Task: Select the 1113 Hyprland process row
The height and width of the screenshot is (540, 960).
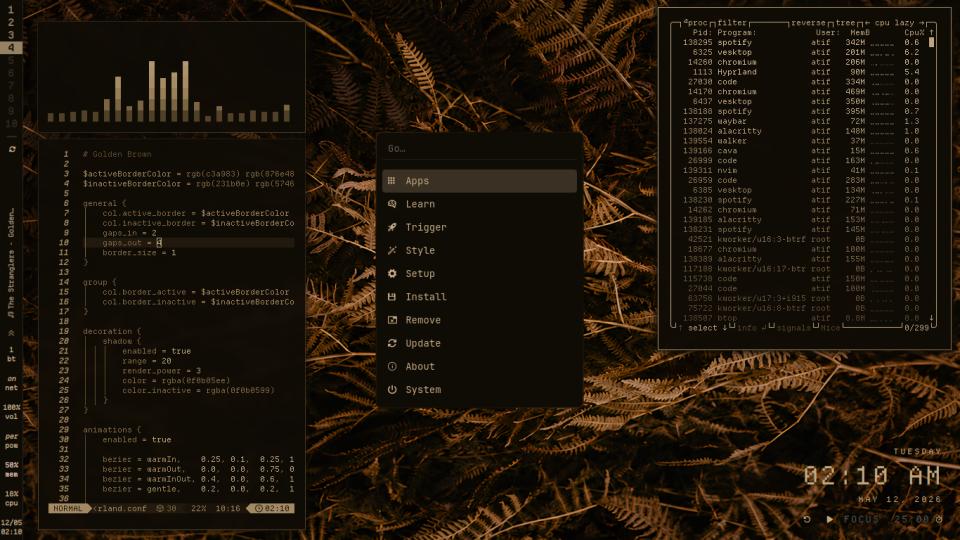Action: click(801, 72)
